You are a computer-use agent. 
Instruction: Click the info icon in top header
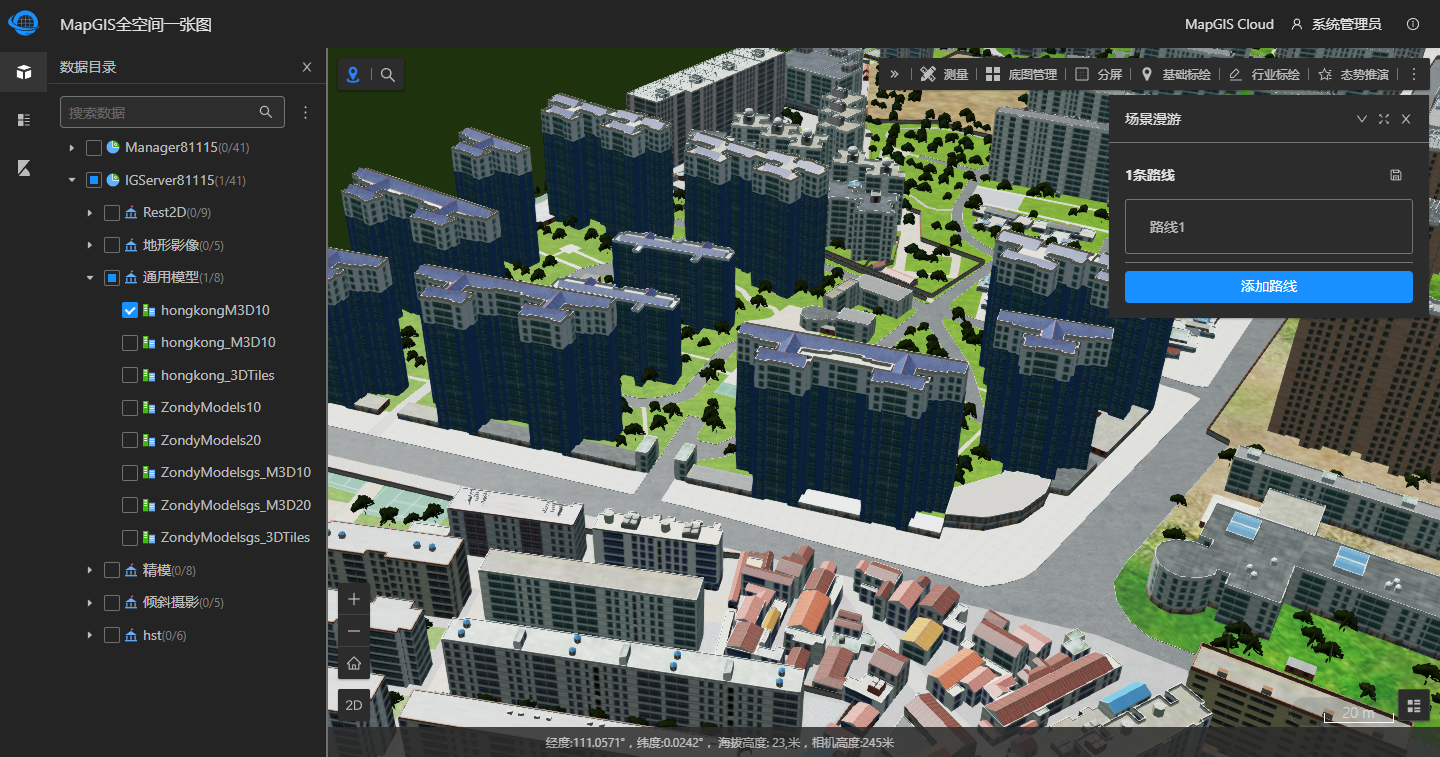pos(1413,24)
